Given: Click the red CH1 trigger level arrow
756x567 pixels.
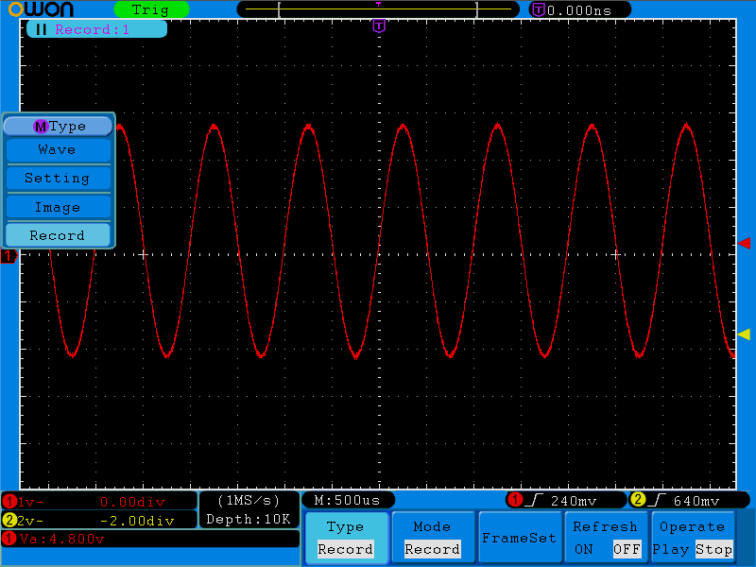Looking at the screenshot, I should (x=743, y=243).
